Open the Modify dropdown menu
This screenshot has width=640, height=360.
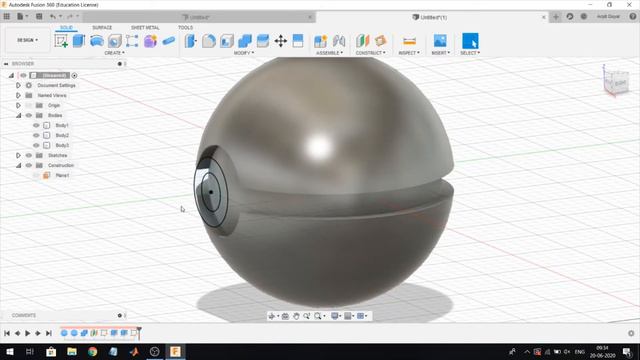point(244,53)
